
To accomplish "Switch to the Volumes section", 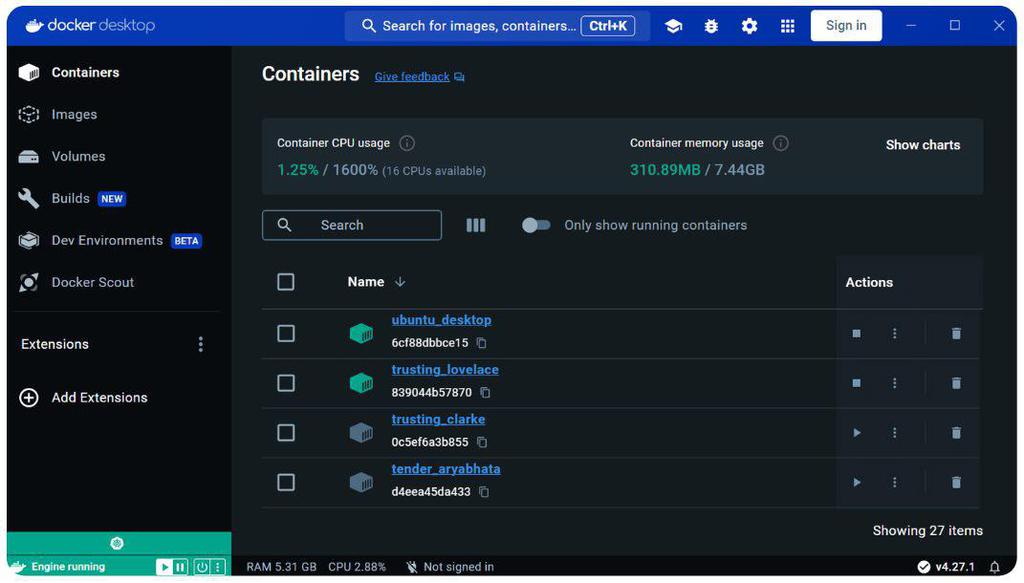I will click(77, 156).
